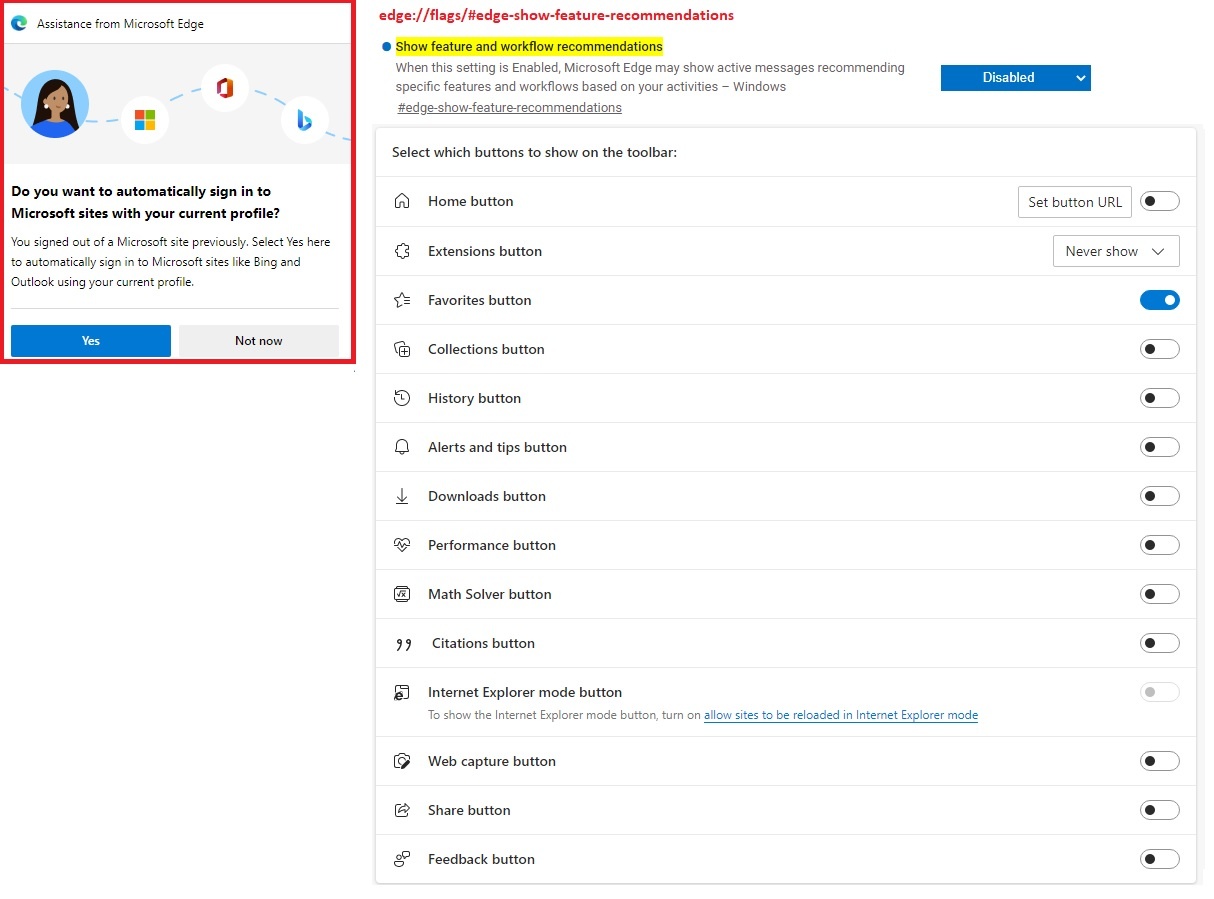Toggle the Home button switch

click(1160, 201)
